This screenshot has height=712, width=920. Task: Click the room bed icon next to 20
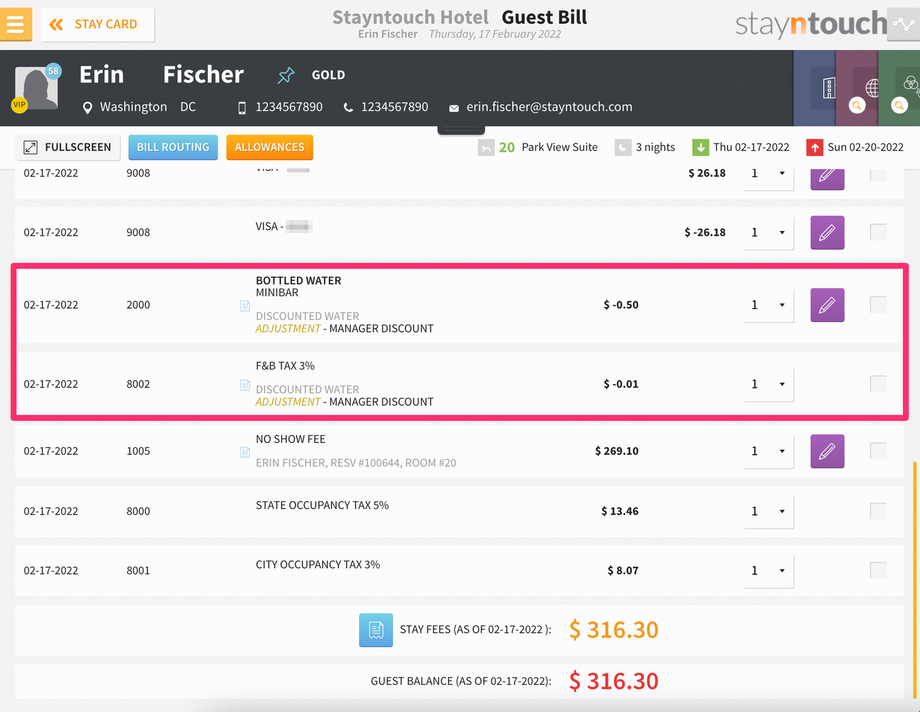[486, 147]
